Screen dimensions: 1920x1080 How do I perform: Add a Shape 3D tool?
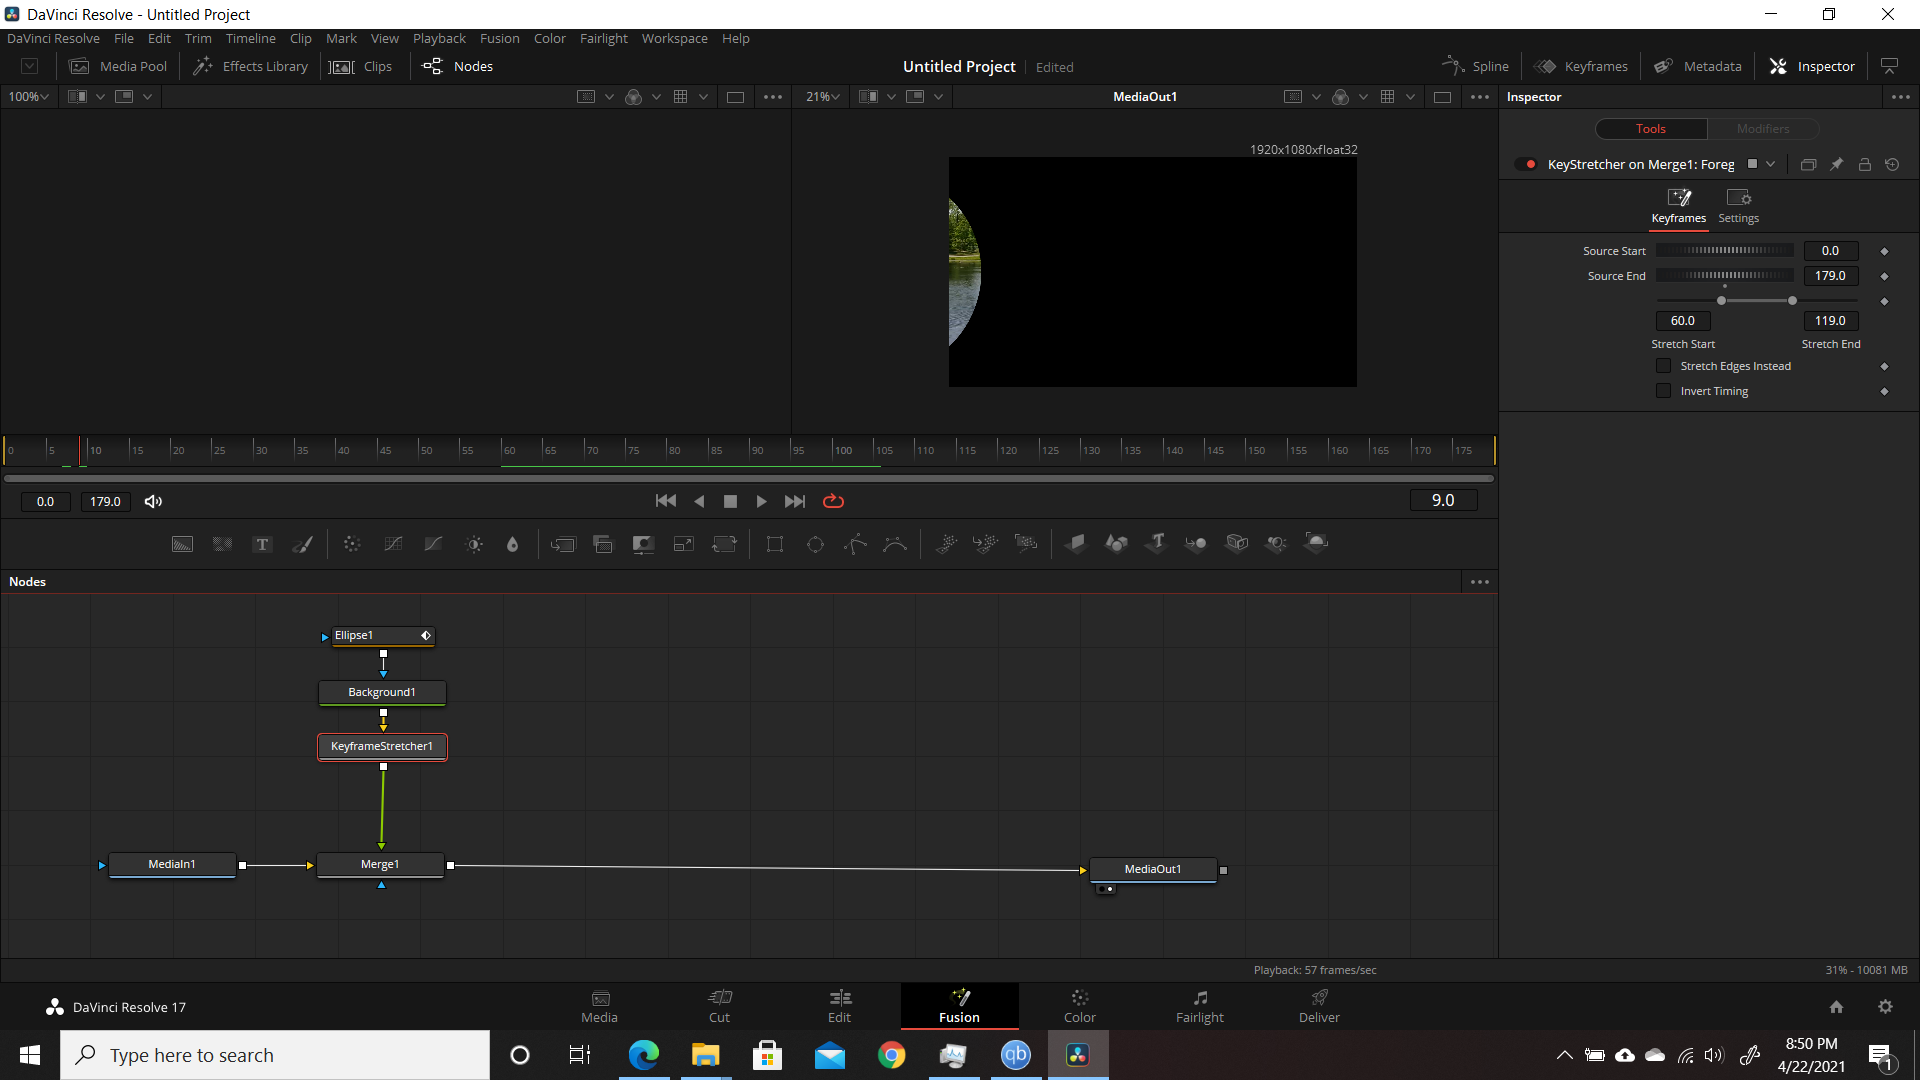(x=1116, y=543)
